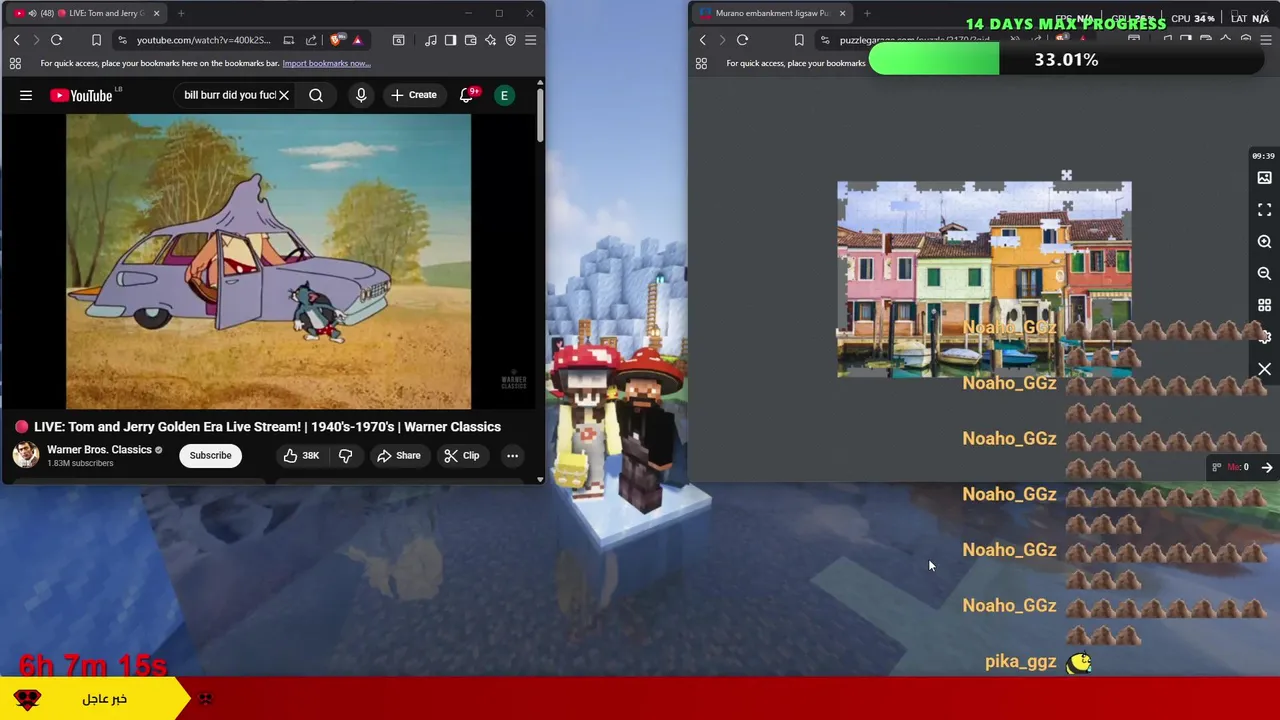This screenshot has height=720, width=1280.
Task: Open Leo AI sparkle icon
Action: pos(490,40)
